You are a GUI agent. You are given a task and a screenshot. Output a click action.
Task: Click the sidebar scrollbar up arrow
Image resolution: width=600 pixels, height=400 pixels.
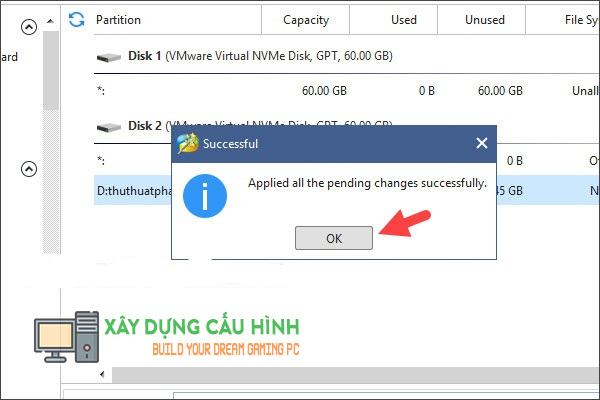51,21
